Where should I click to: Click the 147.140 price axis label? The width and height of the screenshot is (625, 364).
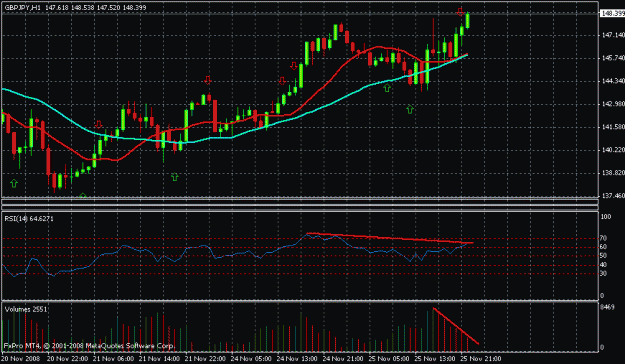pos(613,35)
